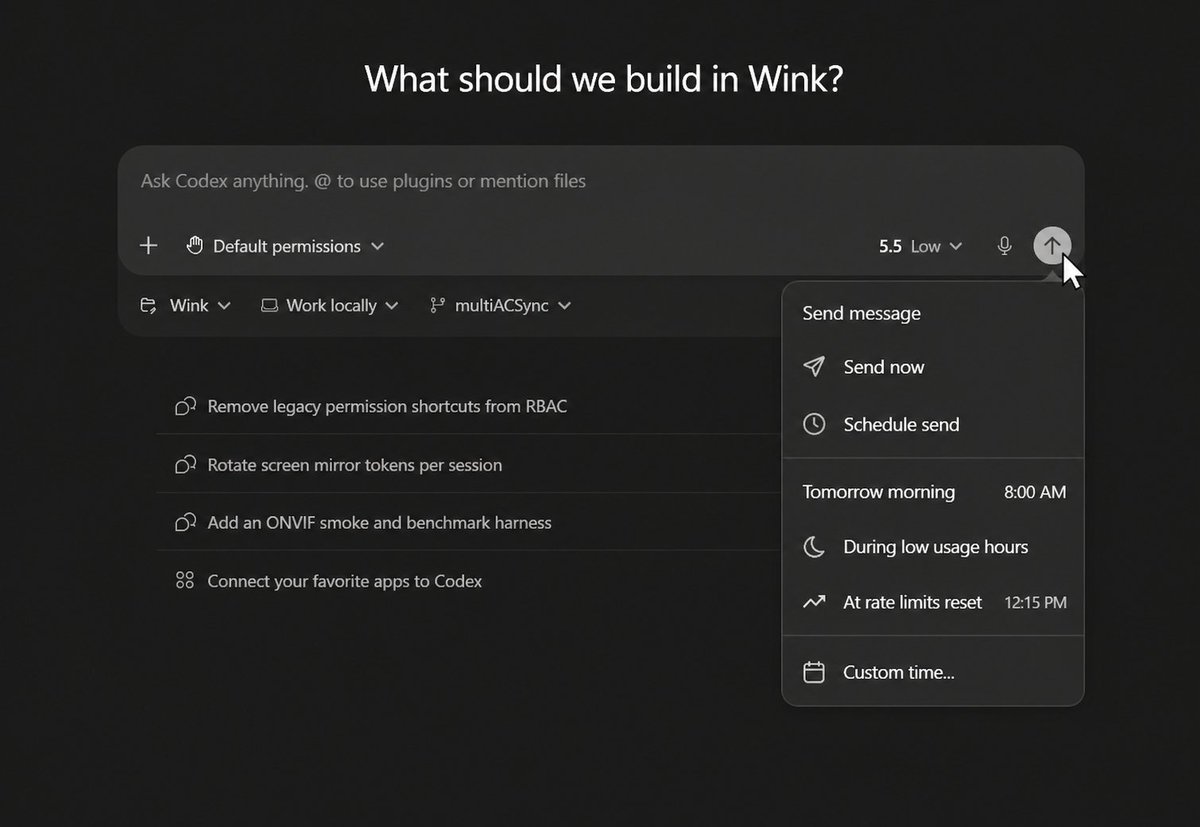Choose During low usage hours option
Image resolution: width=1200 pixels, height=827 pixels.
pyautogui.click(x=933, y=547)
